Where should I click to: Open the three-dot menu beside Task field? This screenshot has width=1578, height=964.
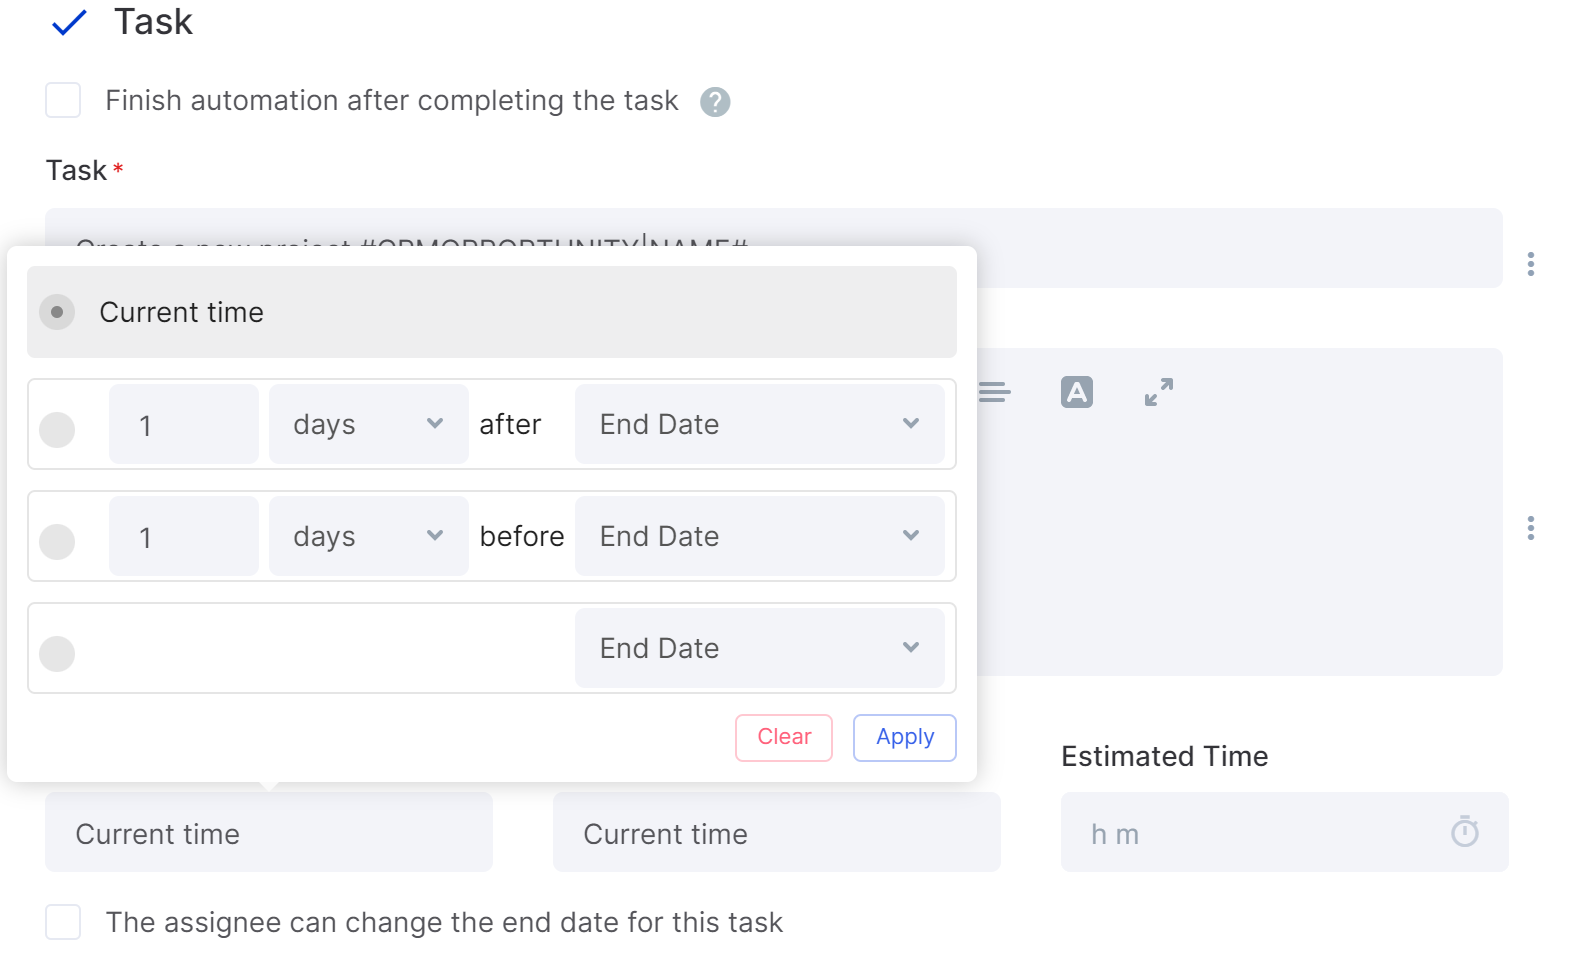coord(1530,264)
